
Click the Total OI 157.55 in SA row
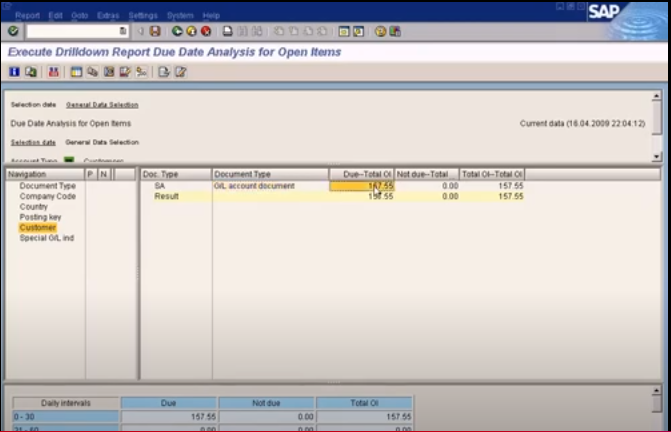511,186
